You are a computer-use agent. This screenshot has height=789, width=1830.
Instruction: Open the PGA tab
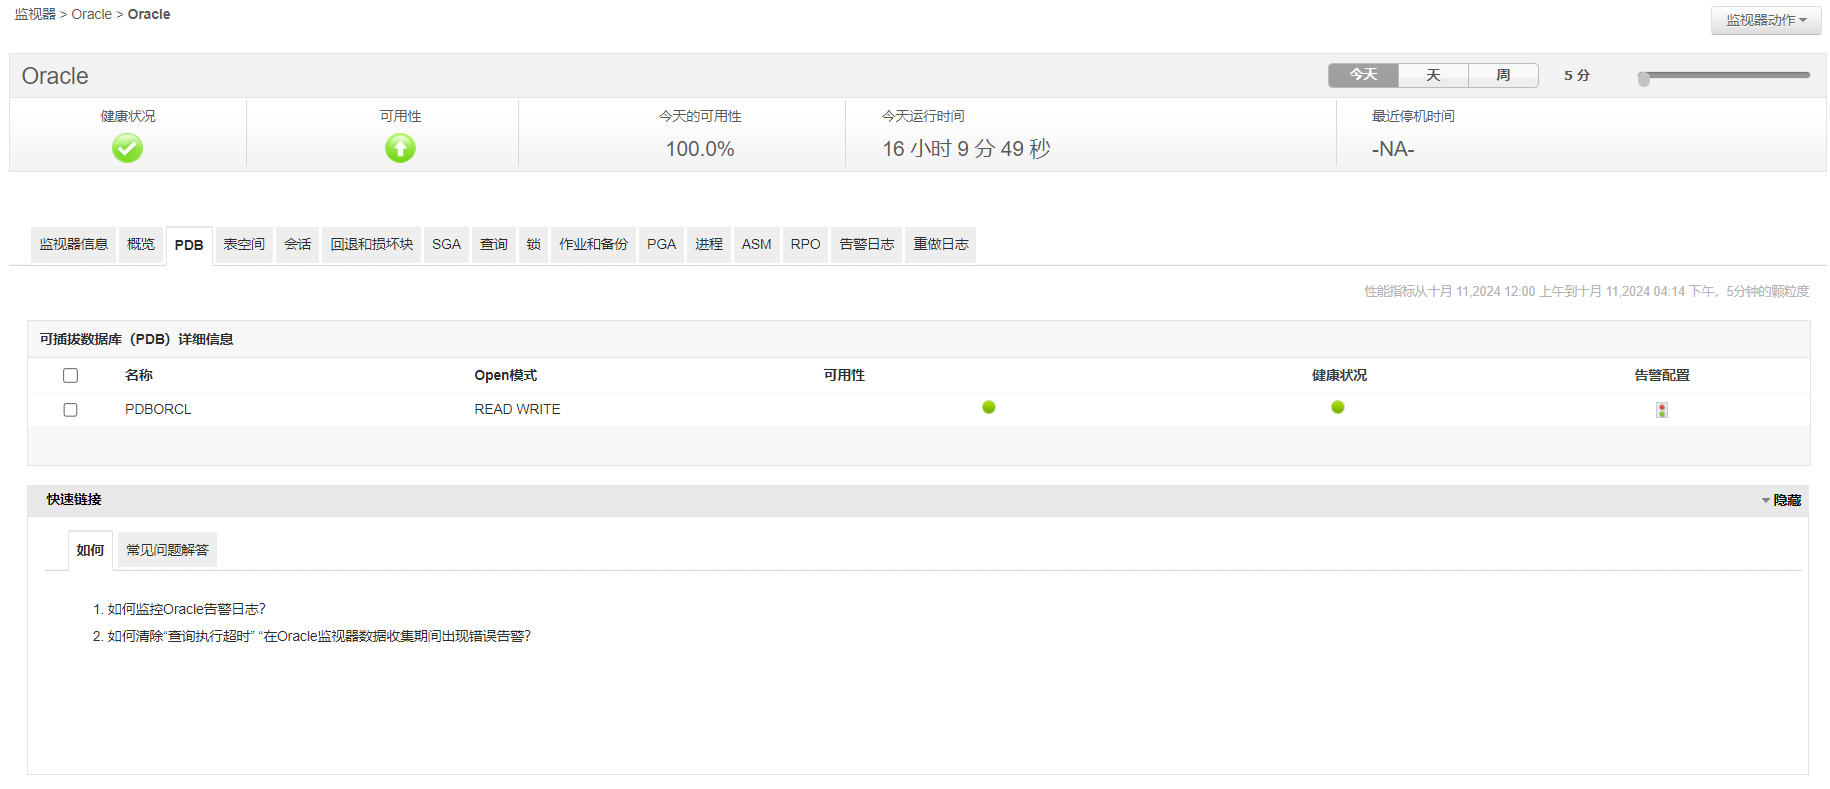click(x=662, y=245)
